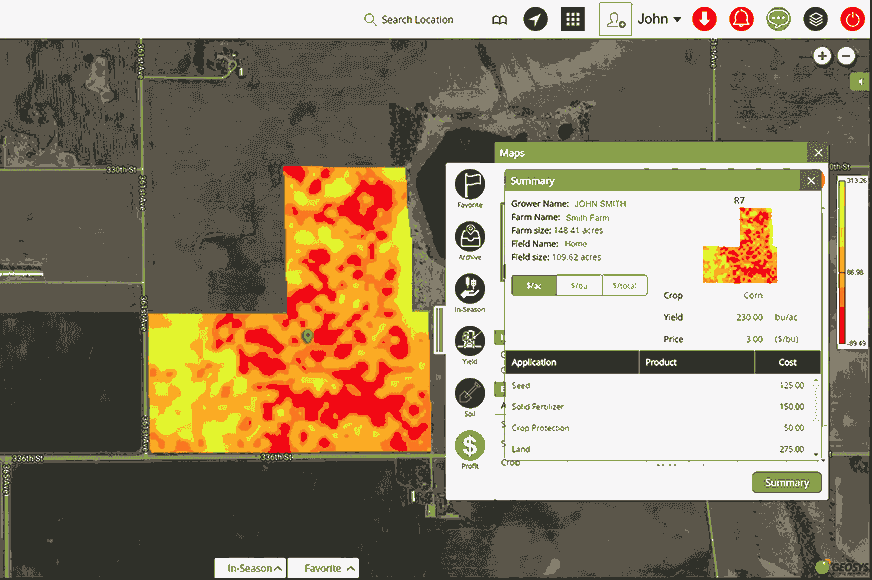
Task: Switch cost units to $/total
Action: click(625, 286)
